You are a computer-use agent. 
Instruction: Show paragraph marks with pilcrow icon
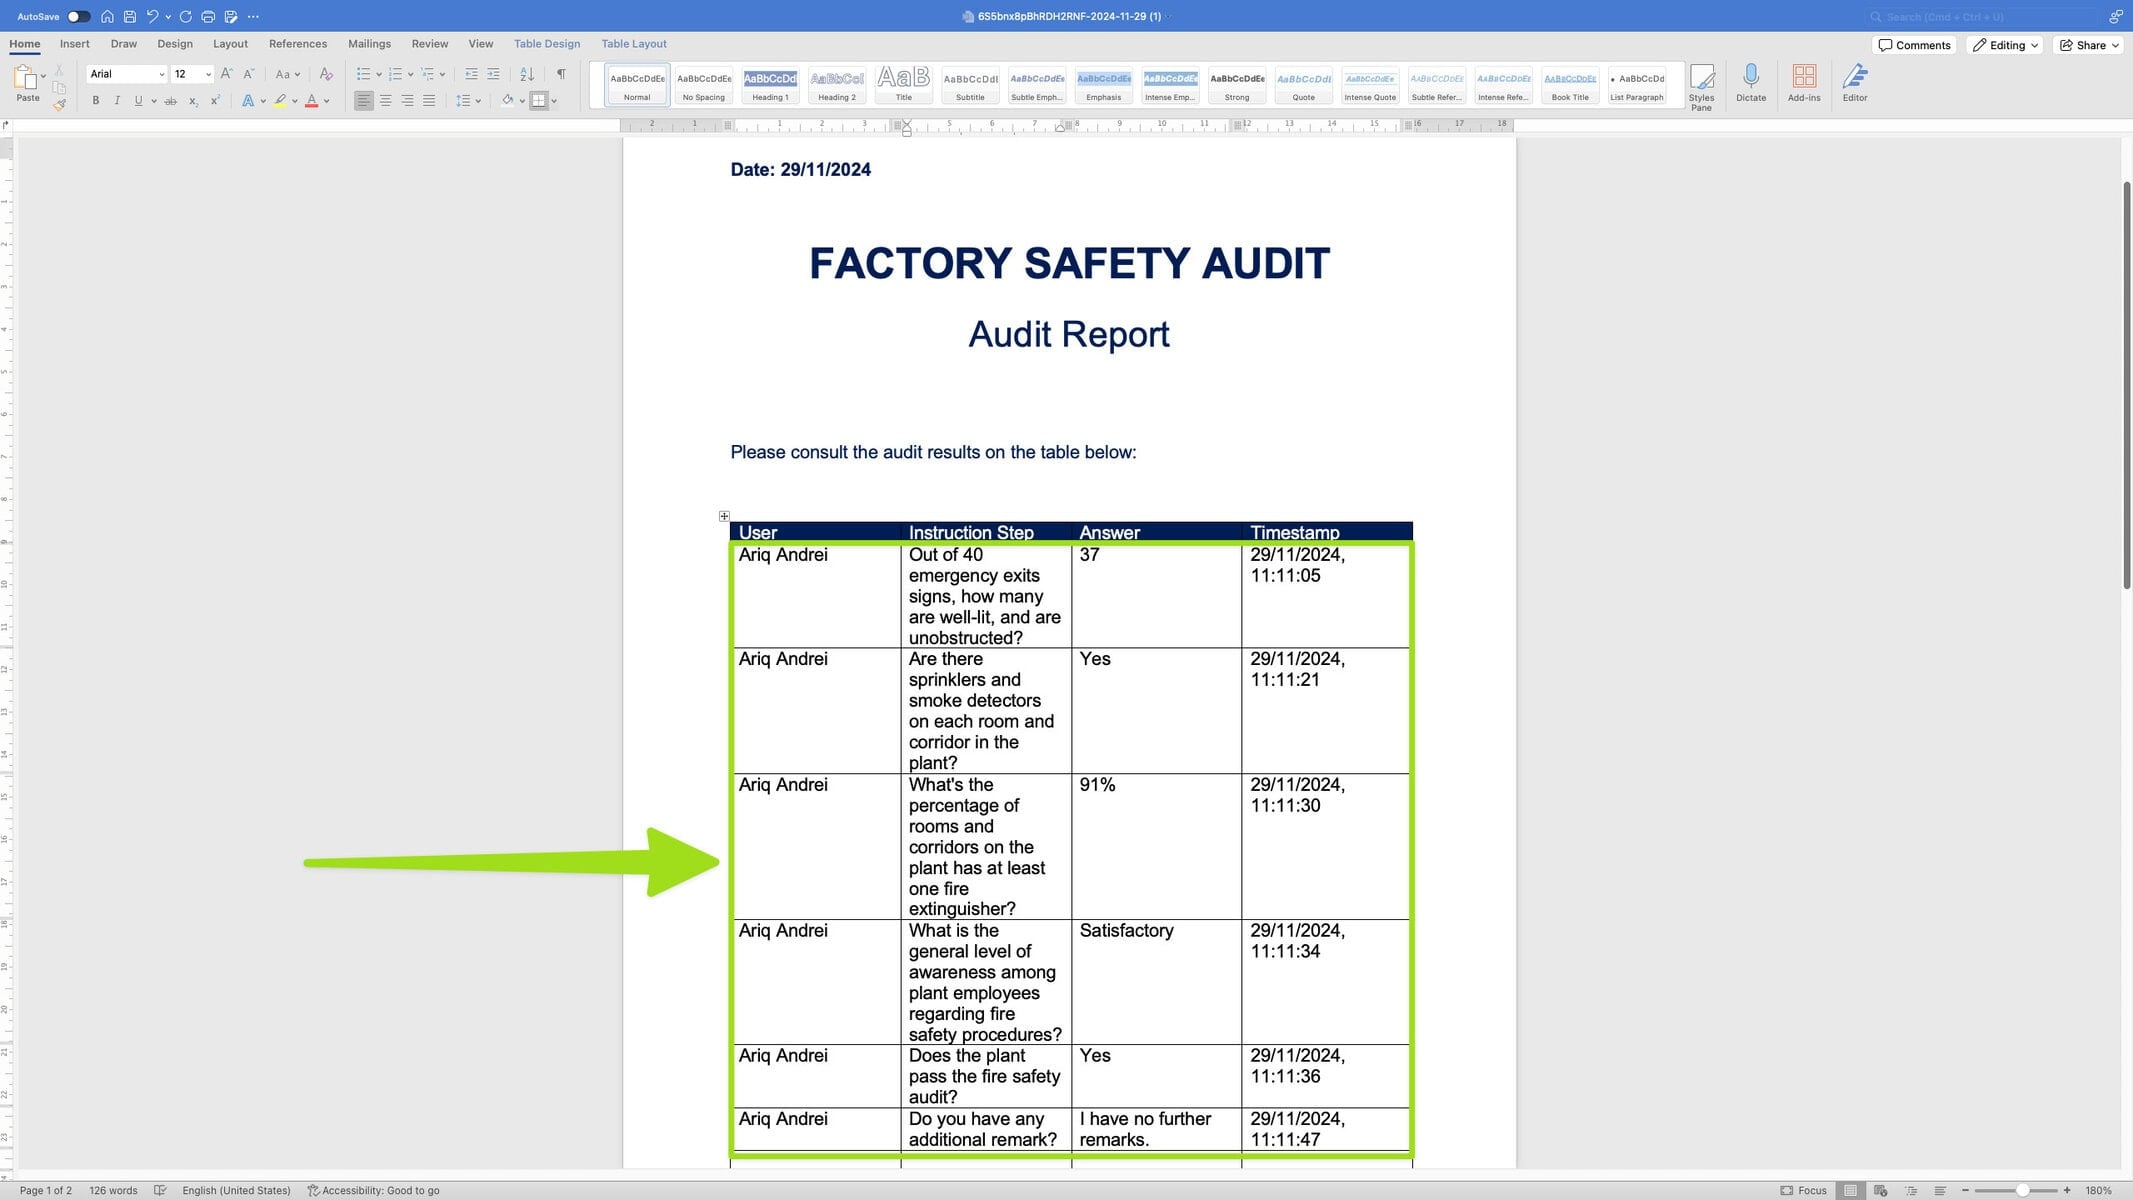561,74
